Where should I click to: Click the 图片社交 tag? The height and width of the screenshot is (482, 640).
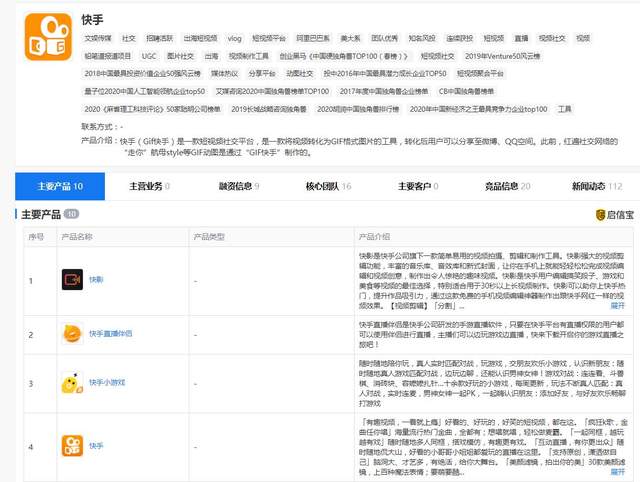180,56
